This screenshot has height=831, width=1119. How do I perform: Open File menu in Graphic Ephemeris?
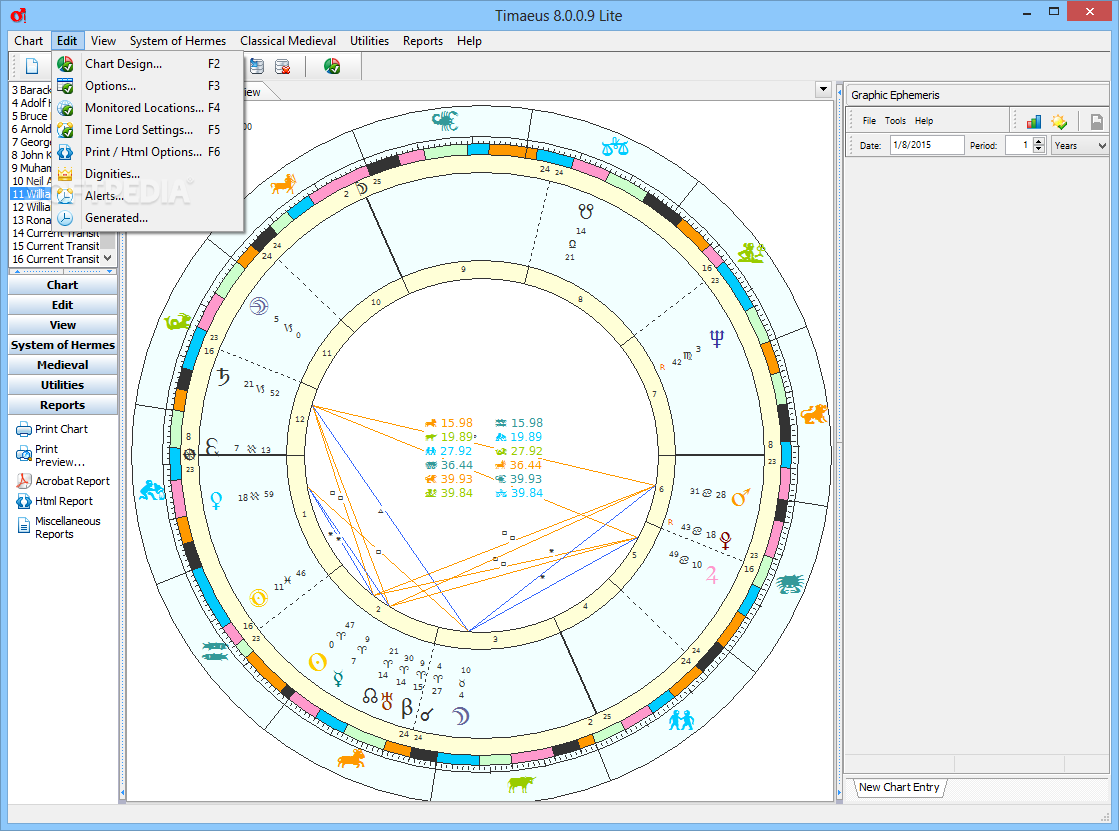click(x=869, y=121)
